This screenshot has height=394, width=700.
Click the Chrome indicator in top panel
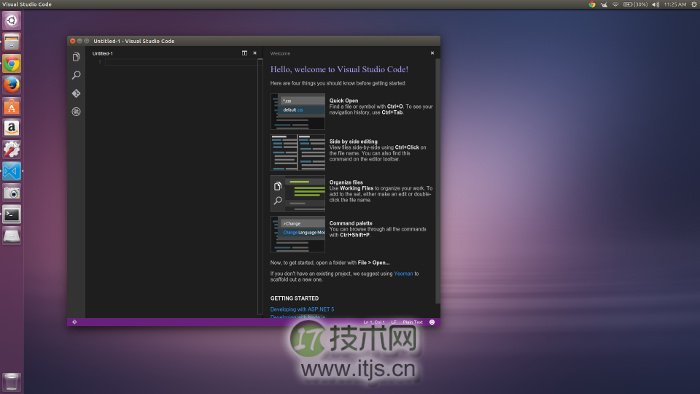coord(592,4)
